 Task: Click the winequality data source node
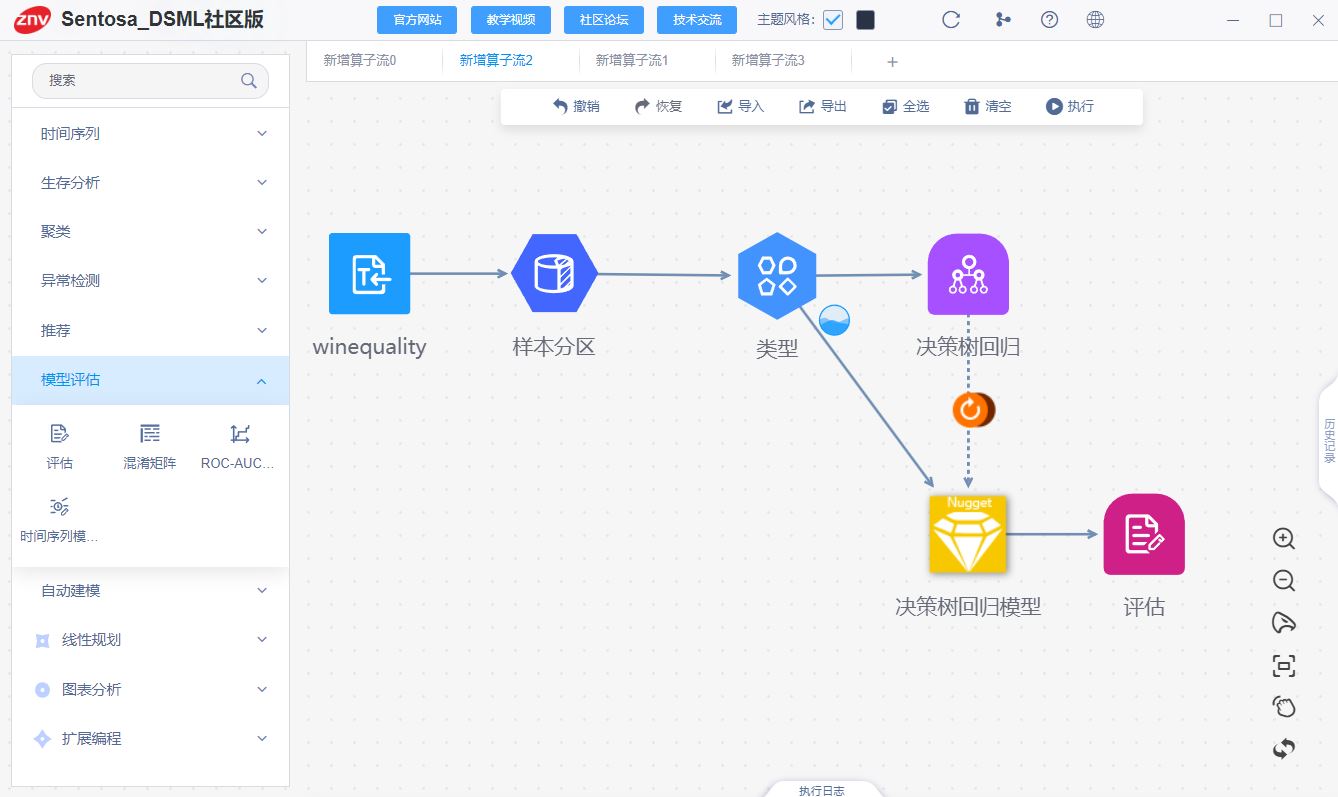pyautogui.click(x=369, y=273)
